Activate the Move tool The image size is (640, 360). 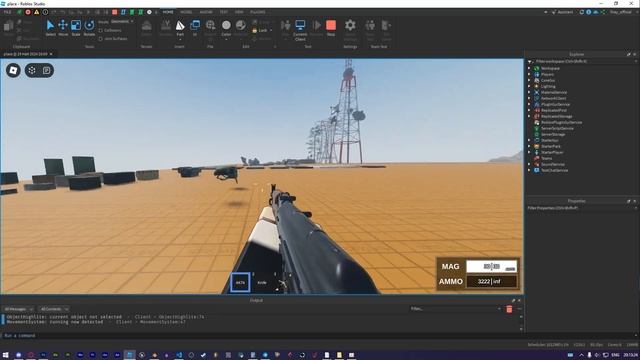pos(63,28)
